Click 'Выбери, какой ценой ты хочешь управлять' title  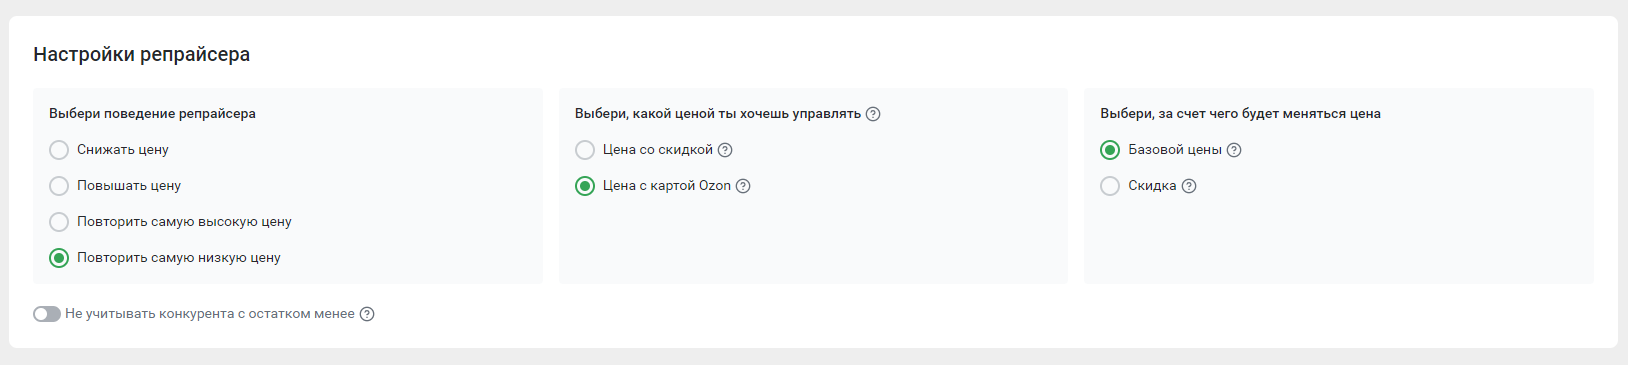tap(718, 114)
